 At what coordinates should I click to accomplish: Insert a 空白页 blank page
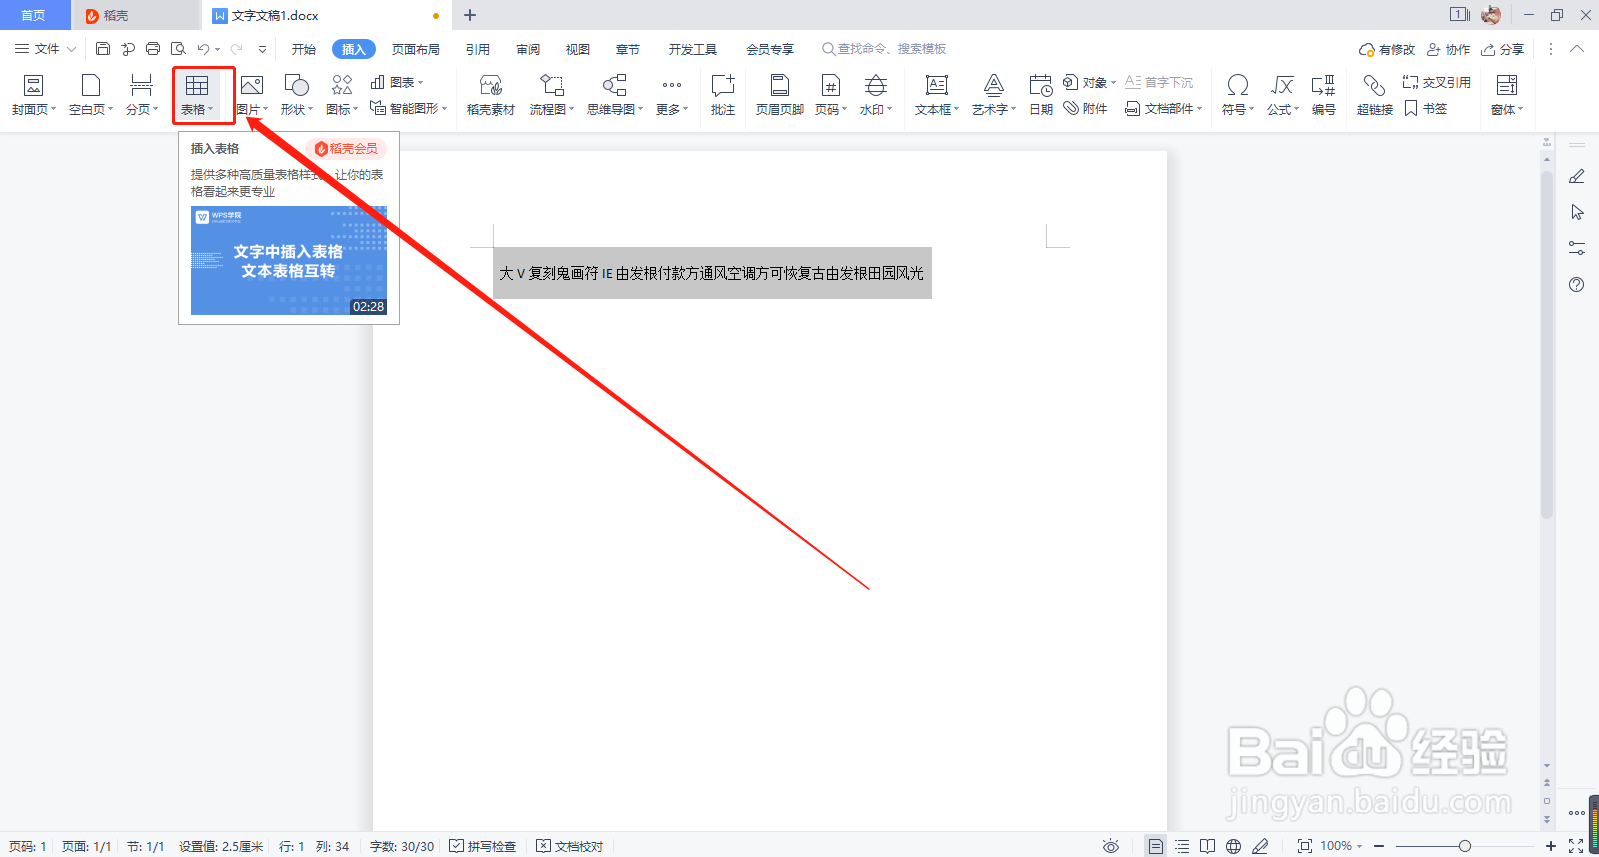point(91,96)
